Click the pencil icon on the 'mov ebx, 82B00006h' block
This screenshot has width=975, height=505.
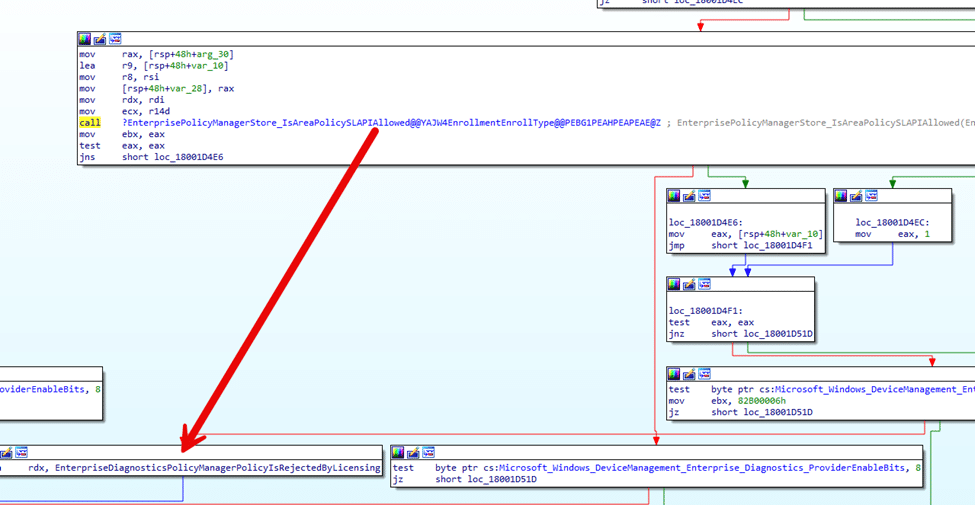click(689, 375)
